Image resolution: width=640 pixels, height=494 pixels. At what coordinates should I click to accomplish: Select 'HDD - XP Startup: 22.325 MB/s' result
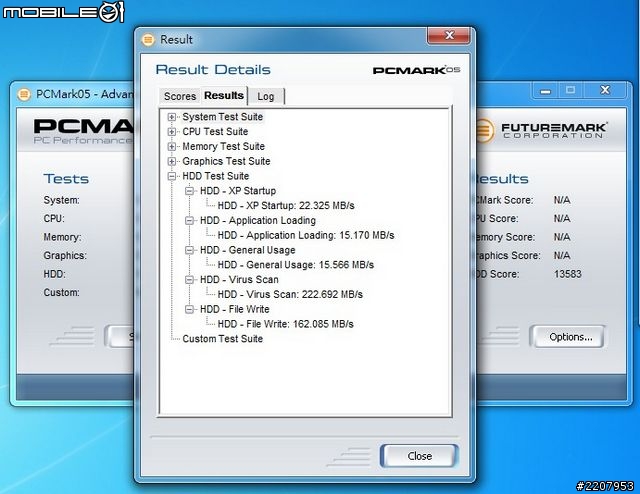(286, 206)
